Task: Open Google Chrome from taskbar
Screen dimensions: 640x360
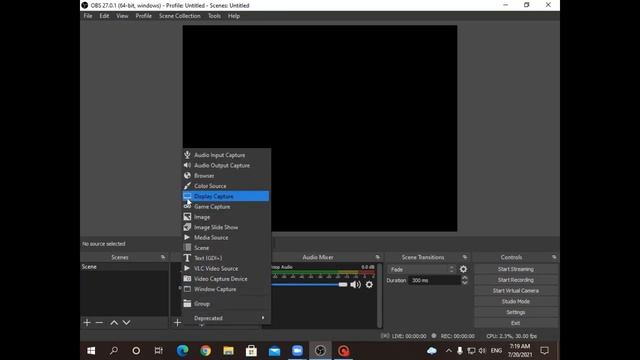Action: click(205, 351)
